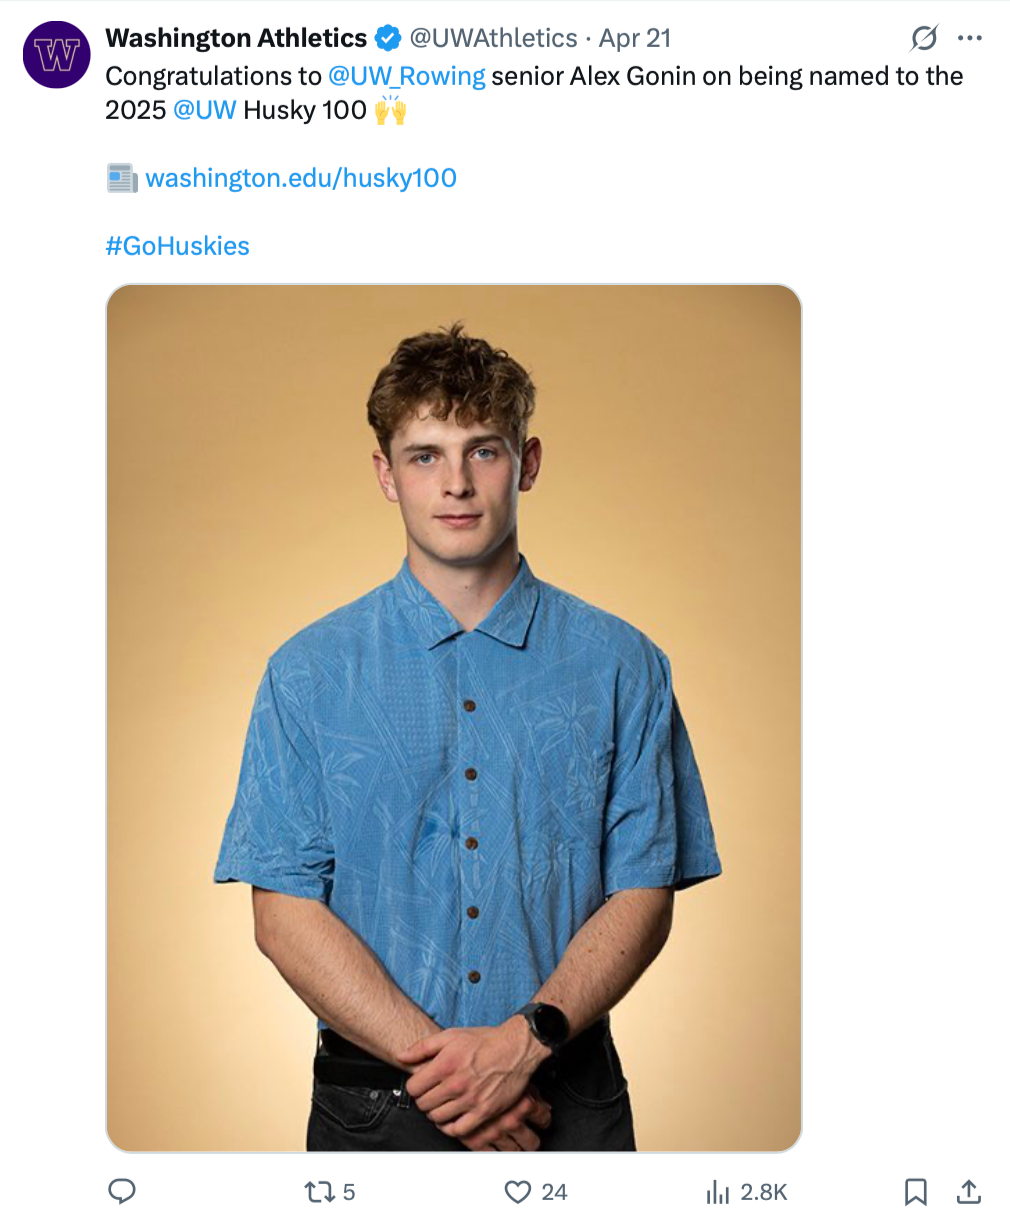Open the @UW_Rowing mention
This screenshot has height=1228, width=1010.
407,76
